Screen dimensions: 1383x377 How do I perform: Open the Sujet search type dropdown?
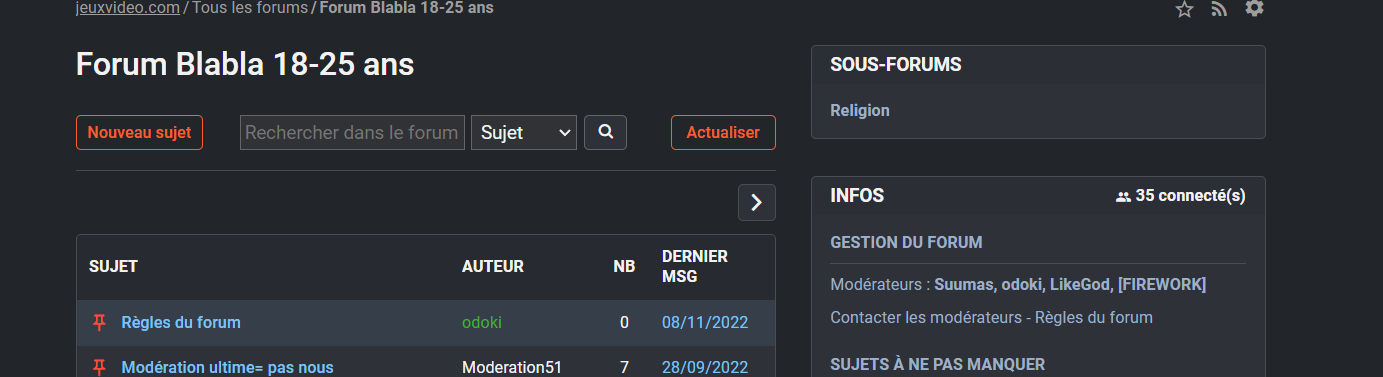[x=523, y=132]
